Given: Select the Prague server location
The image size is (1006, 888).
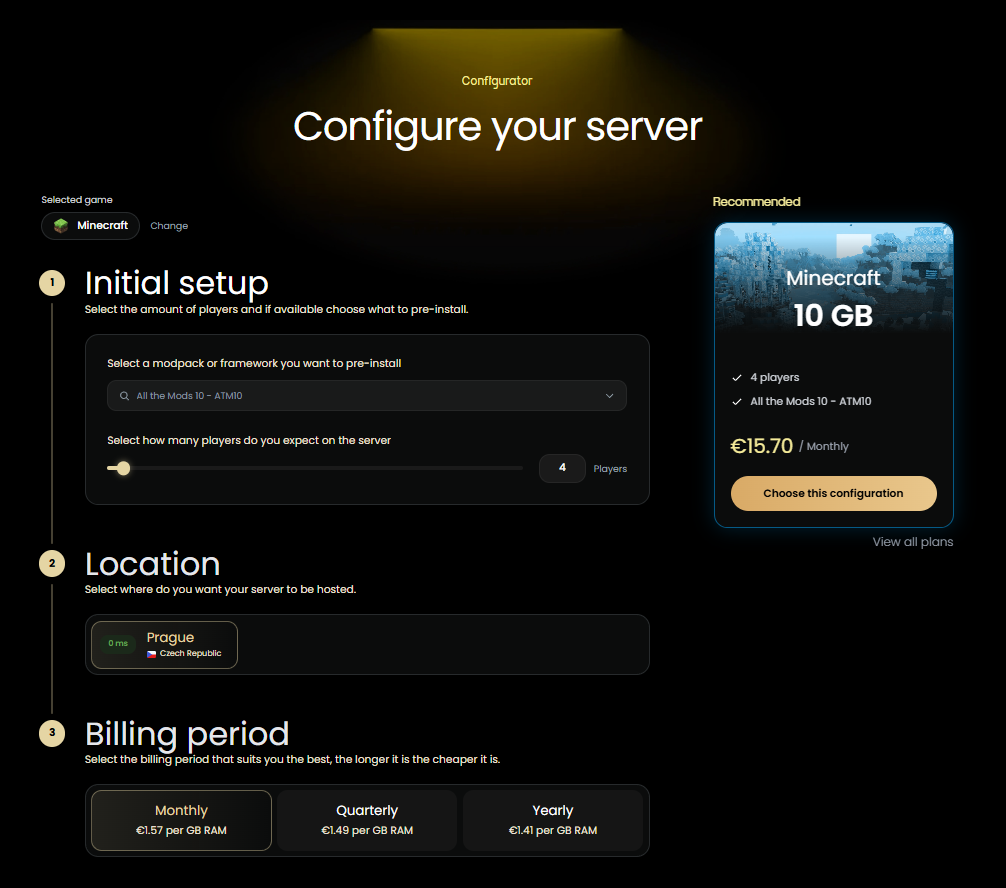Looking at the screenshot, I should pos(164,645).
